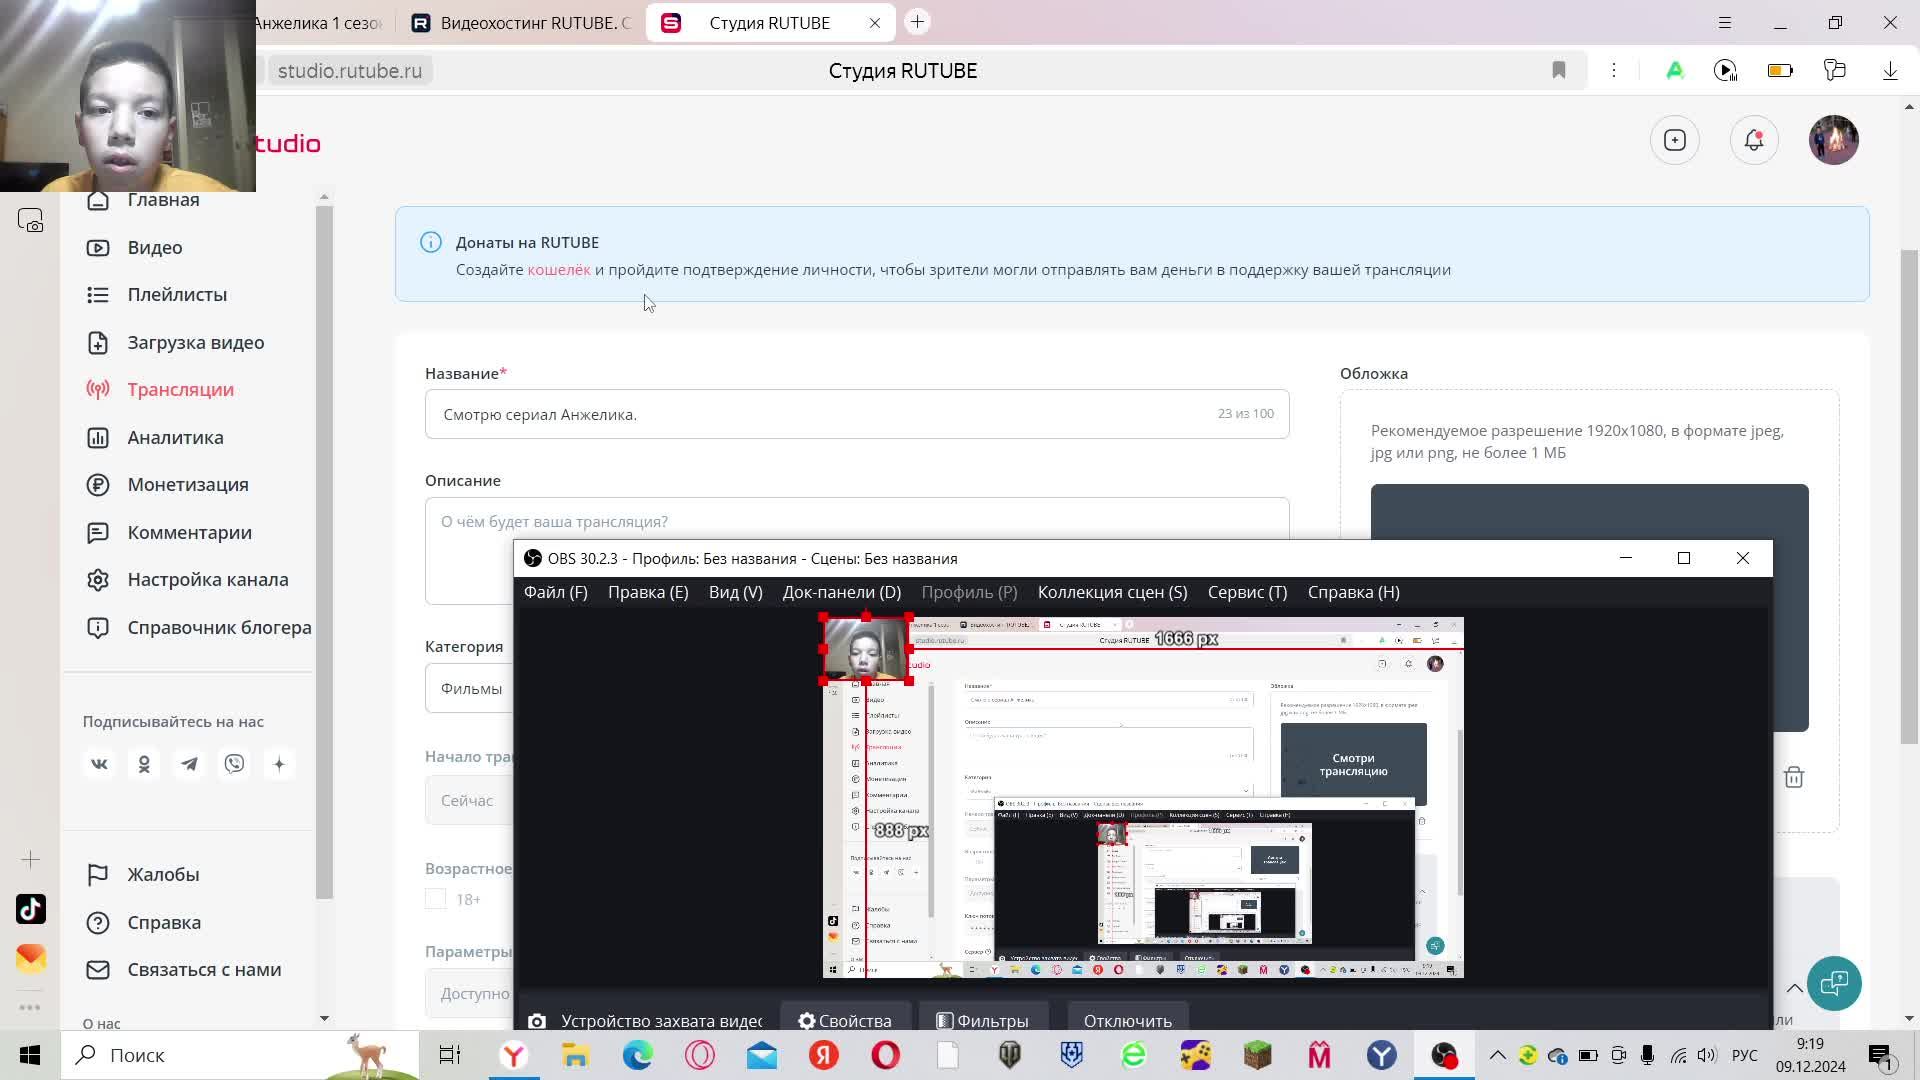Click the кошелёк link in donation banner
The height and width of the screenshot is (1080, 1920).
pos(558,270)
